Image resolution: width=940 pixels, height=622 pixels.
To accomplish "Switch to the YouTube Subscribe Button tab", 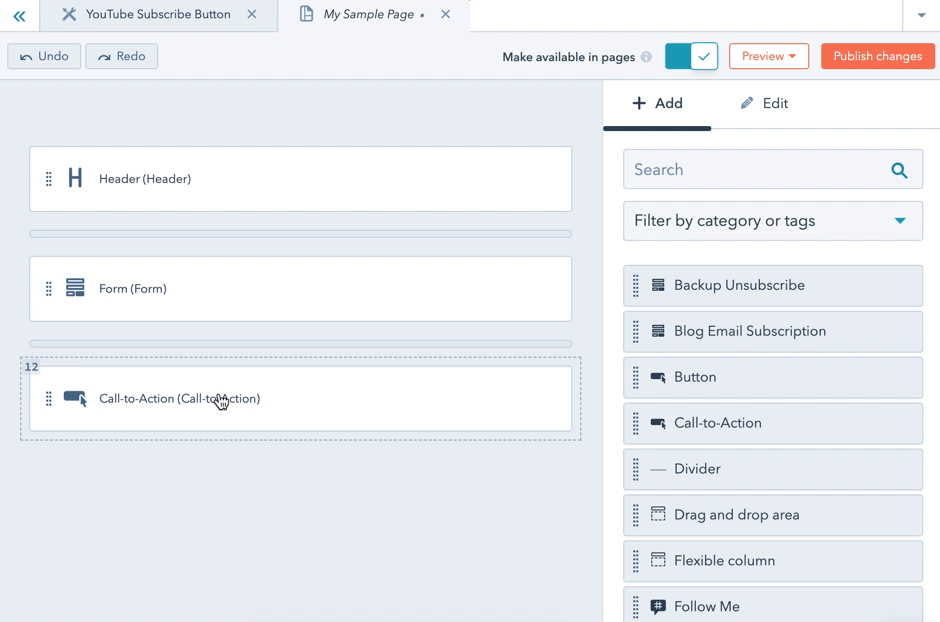I will coord(157,15).
